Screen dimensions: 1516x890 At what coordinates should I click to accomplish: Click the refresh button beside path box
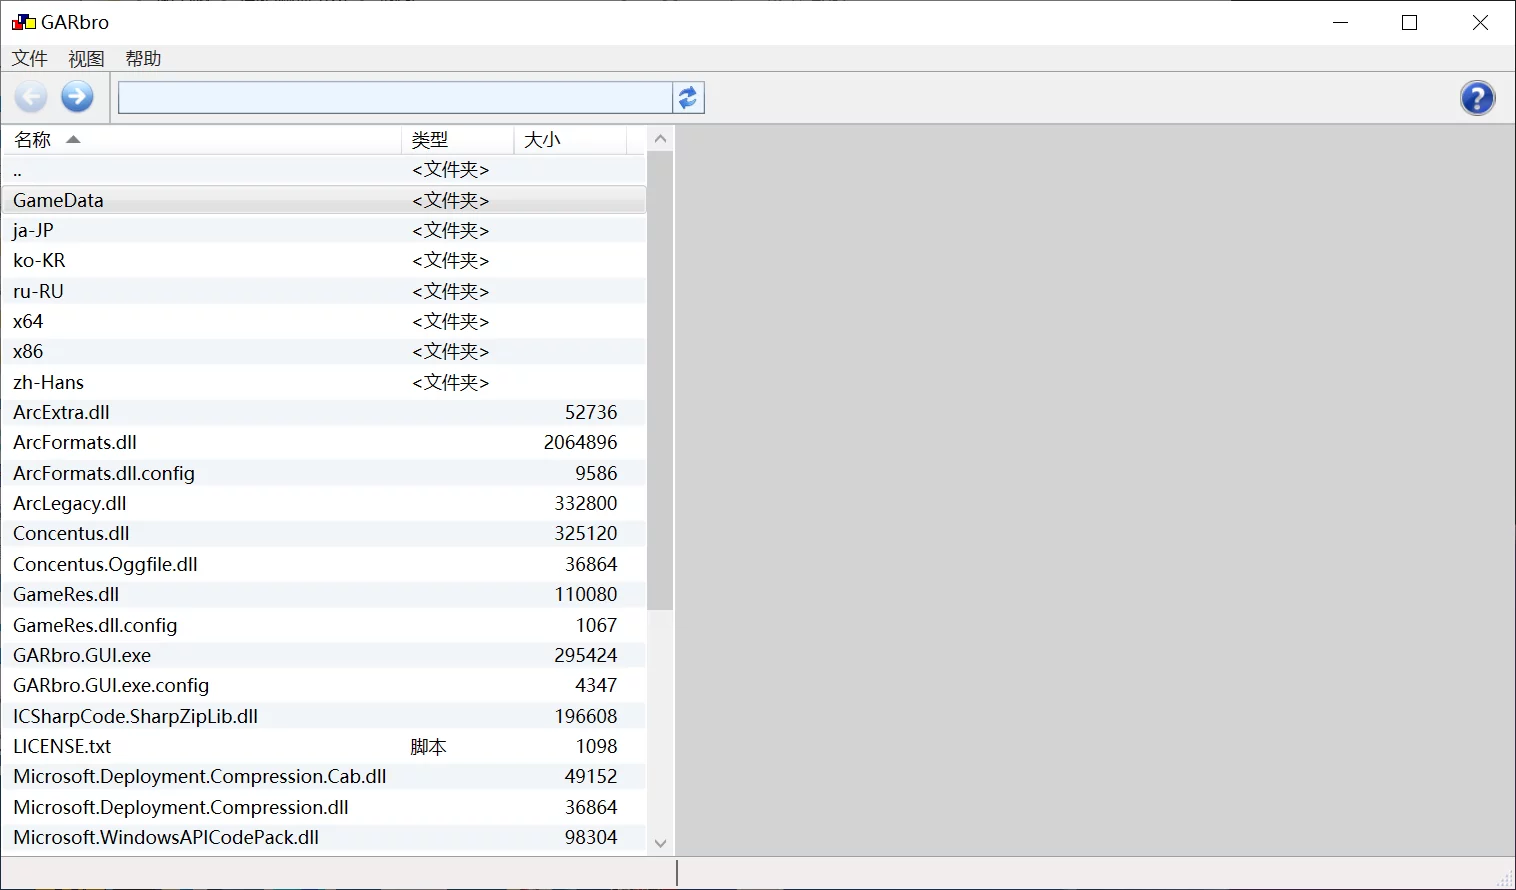688,98
